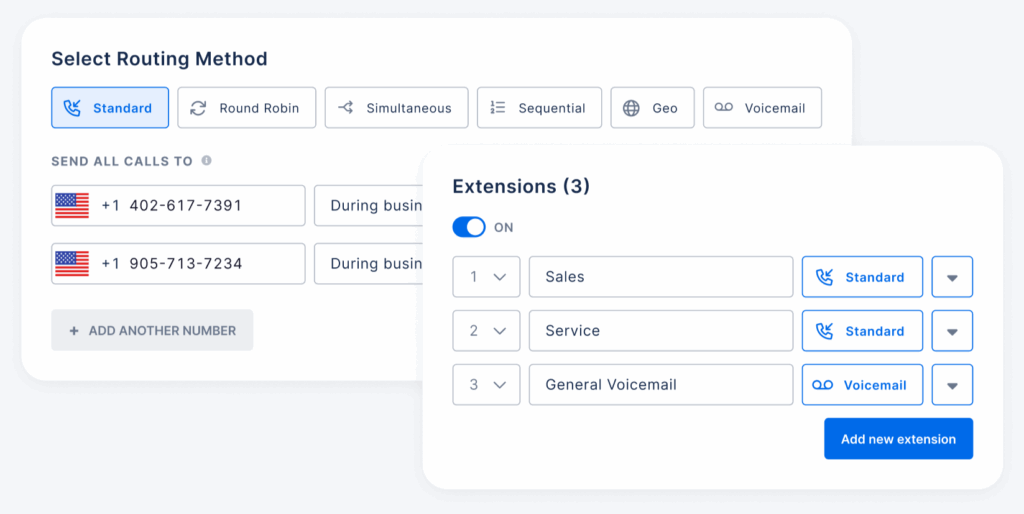Click the voicemail icon for General Voicemail extension
1024x514 pixels.
(x=822, y=385)
